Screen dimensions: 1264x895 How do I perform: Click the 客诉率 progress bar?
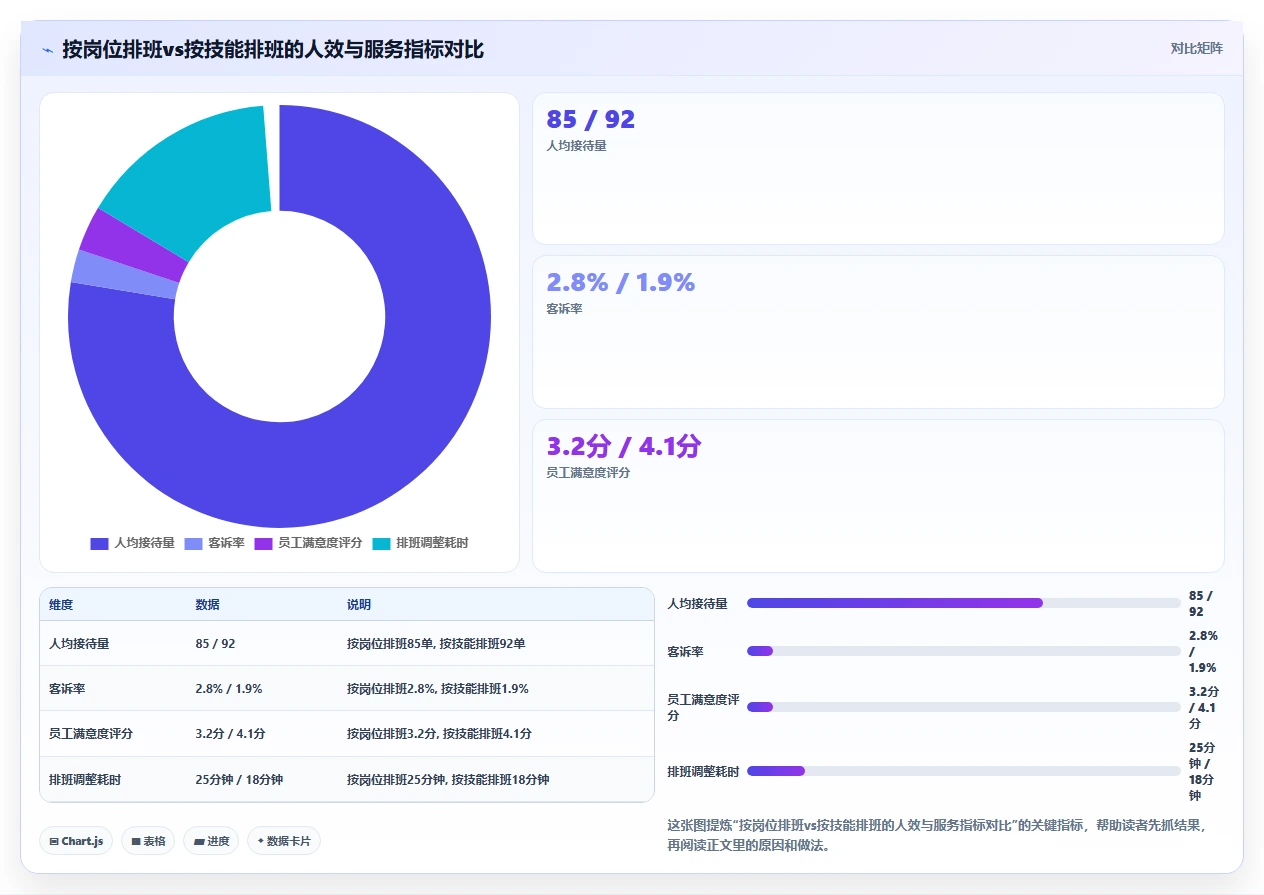click(964, 651)
